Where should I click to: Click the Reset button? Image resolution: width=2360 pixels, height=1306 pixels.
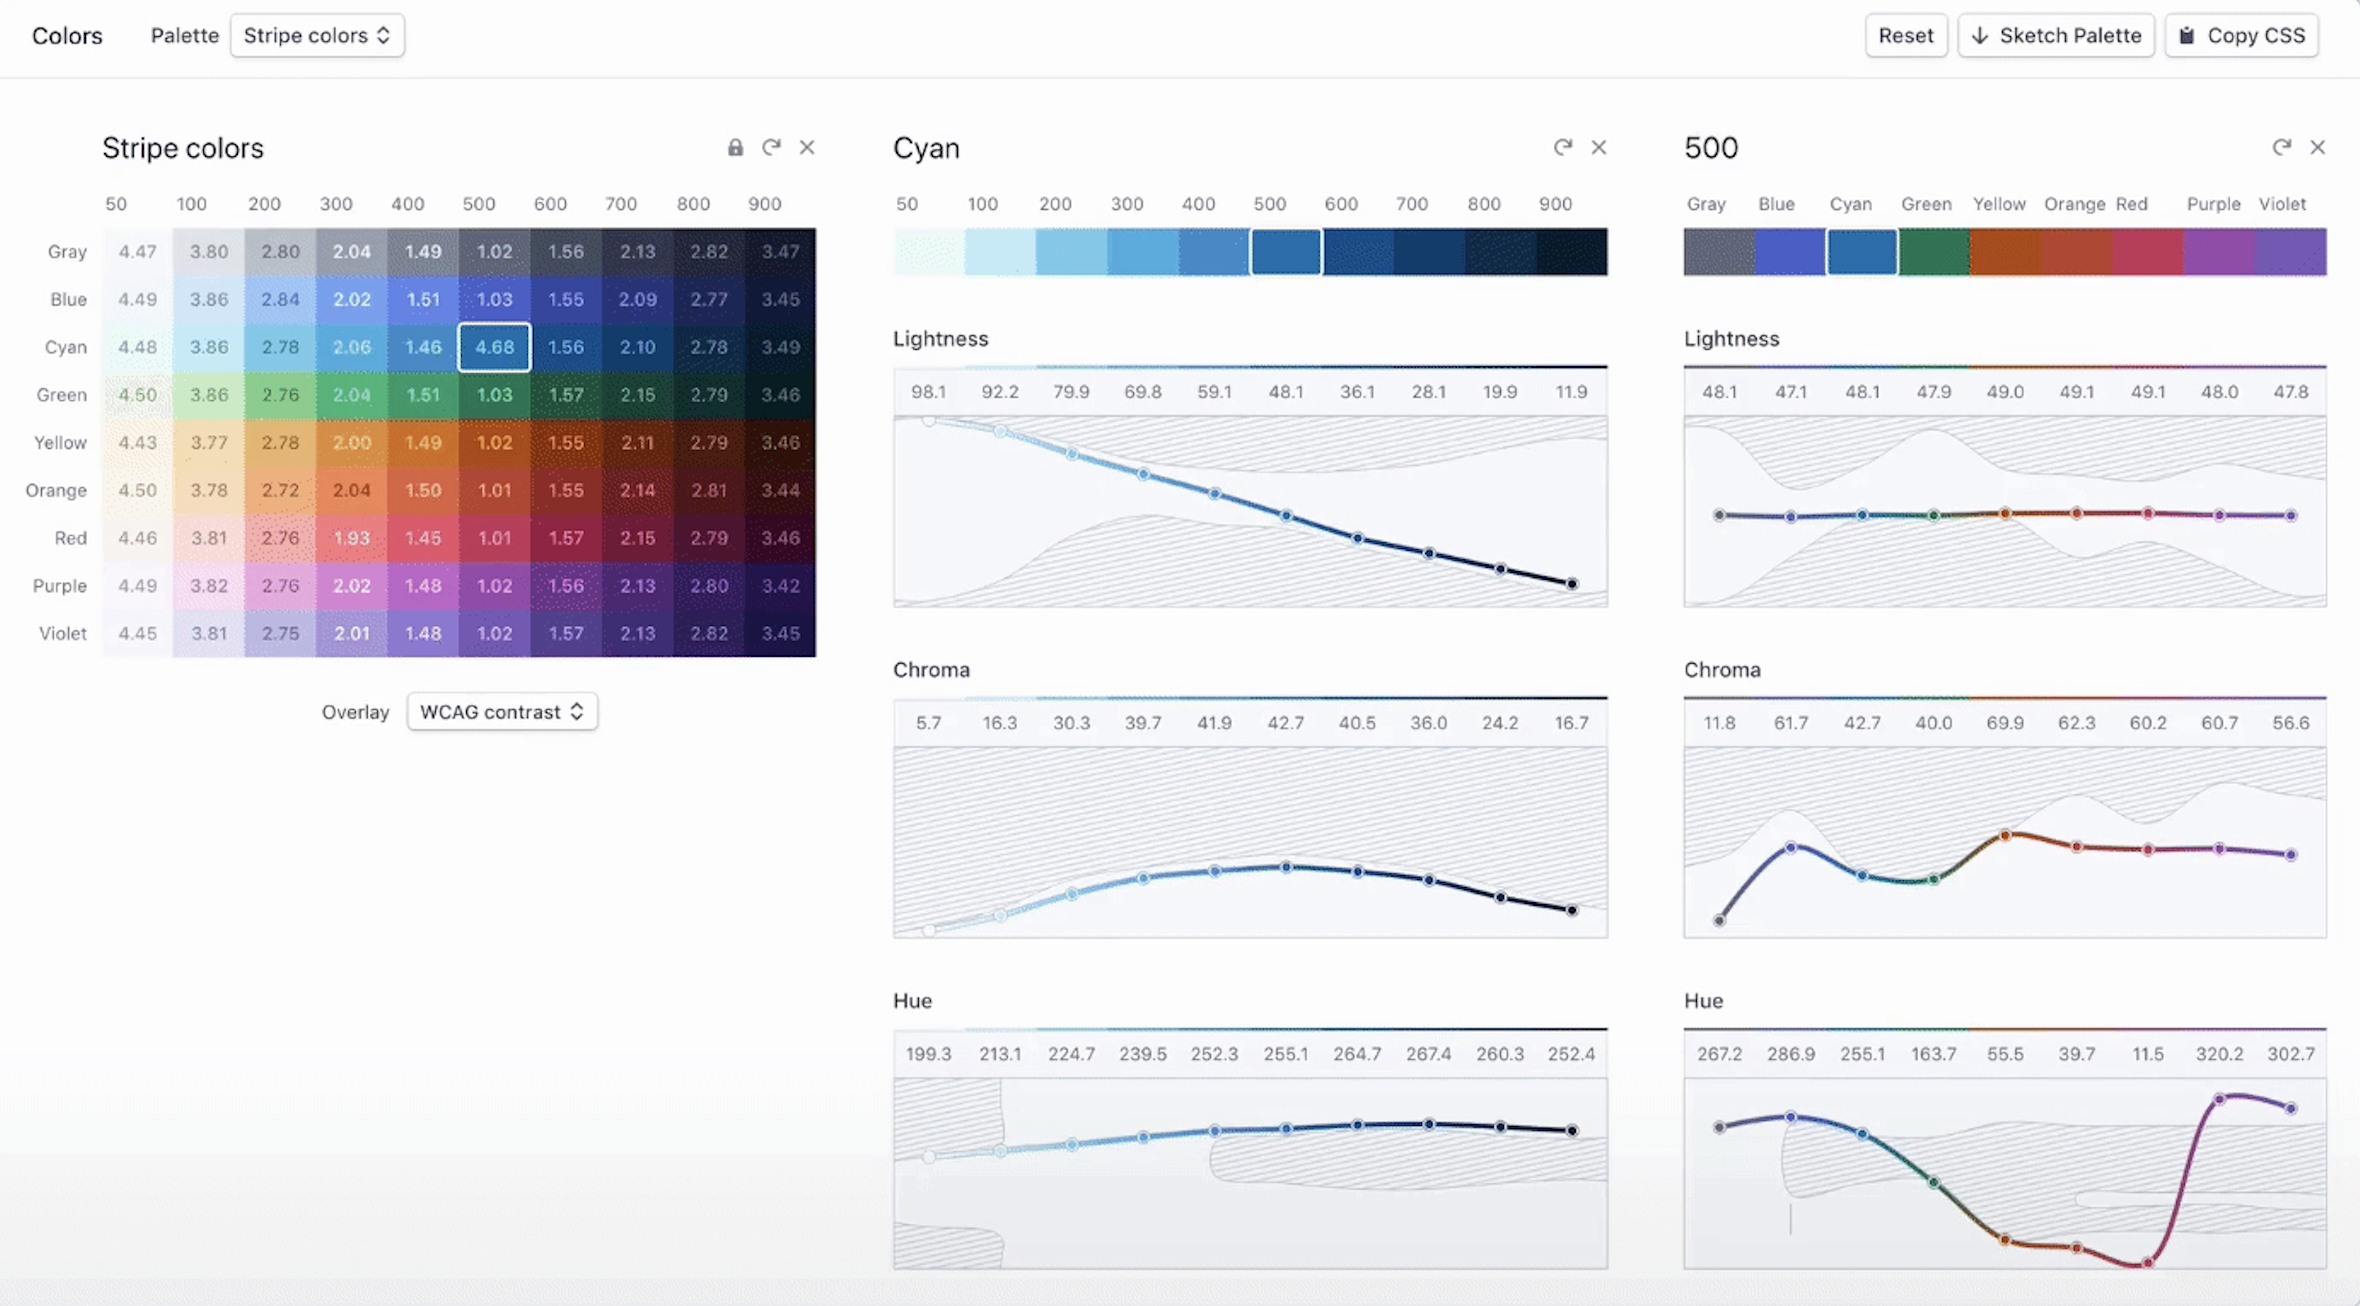1906,35
